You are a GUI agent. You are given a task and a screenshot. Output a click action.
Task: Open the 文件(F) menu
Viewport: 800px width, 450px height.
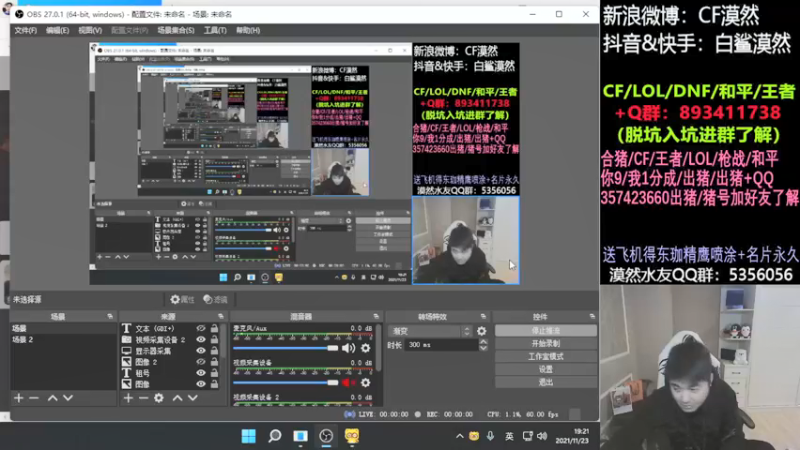click(26, 31)
